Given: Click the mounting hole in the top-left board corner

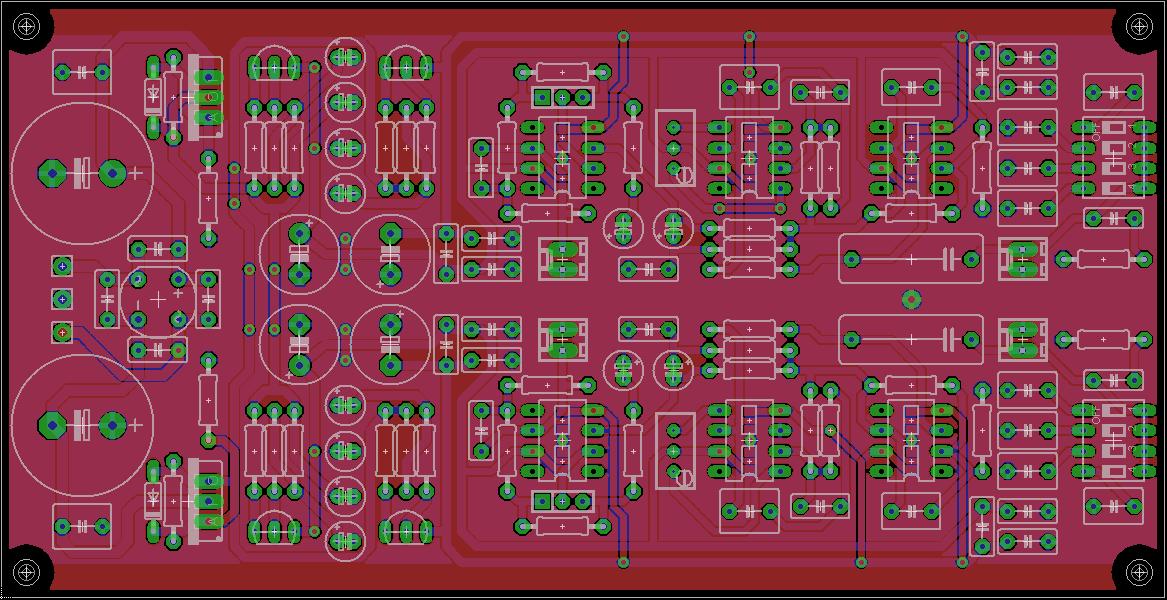Looking at the screenshot, I should pyautogui.click(x=28, y=28).
